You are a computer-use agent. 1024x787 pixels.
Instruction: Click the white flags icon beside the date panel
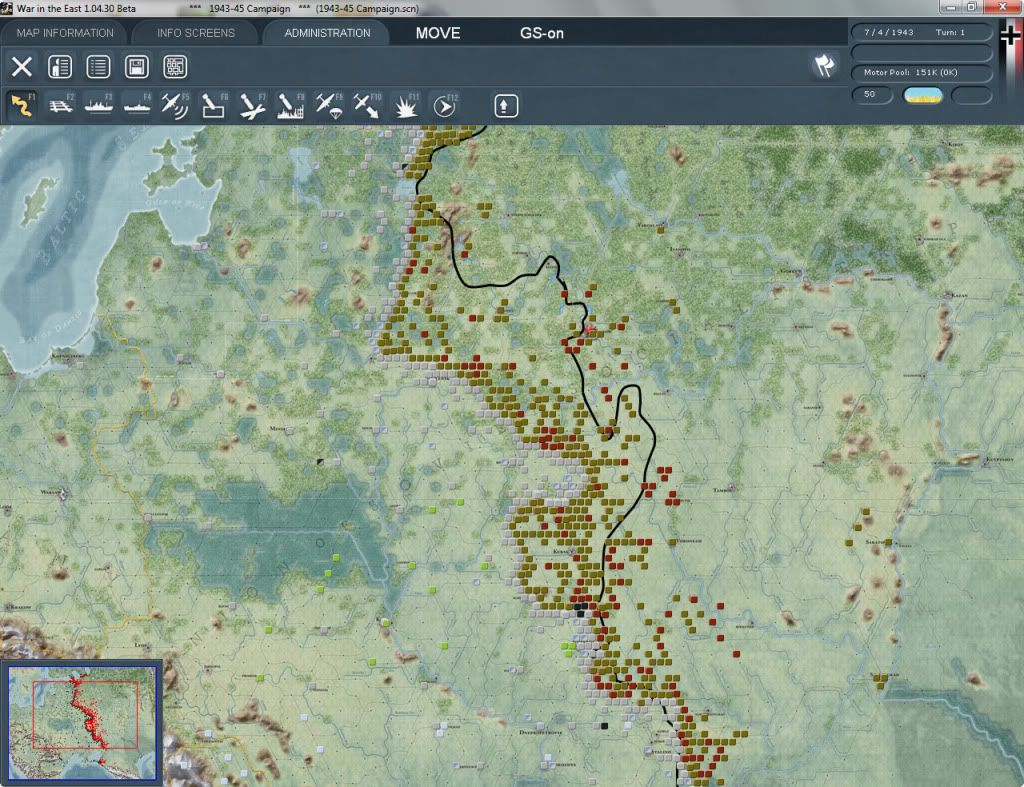click(x=825, y=65)
